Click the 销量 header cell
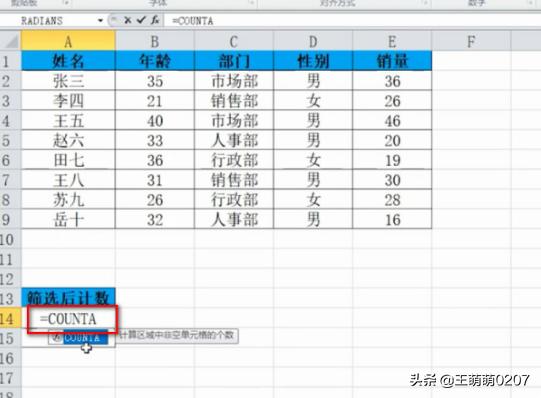The width and height of the screenshot is (541, 398). 392,61
